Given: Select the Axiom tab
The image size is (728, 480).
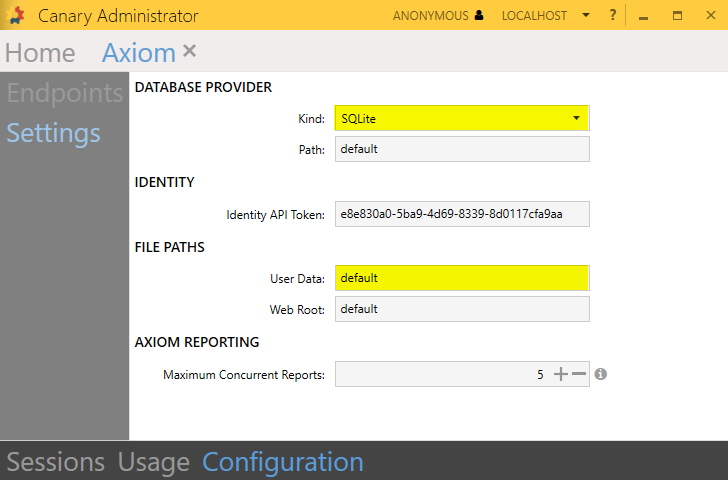Looking at the screenshot, I should (x=138, y=53).
